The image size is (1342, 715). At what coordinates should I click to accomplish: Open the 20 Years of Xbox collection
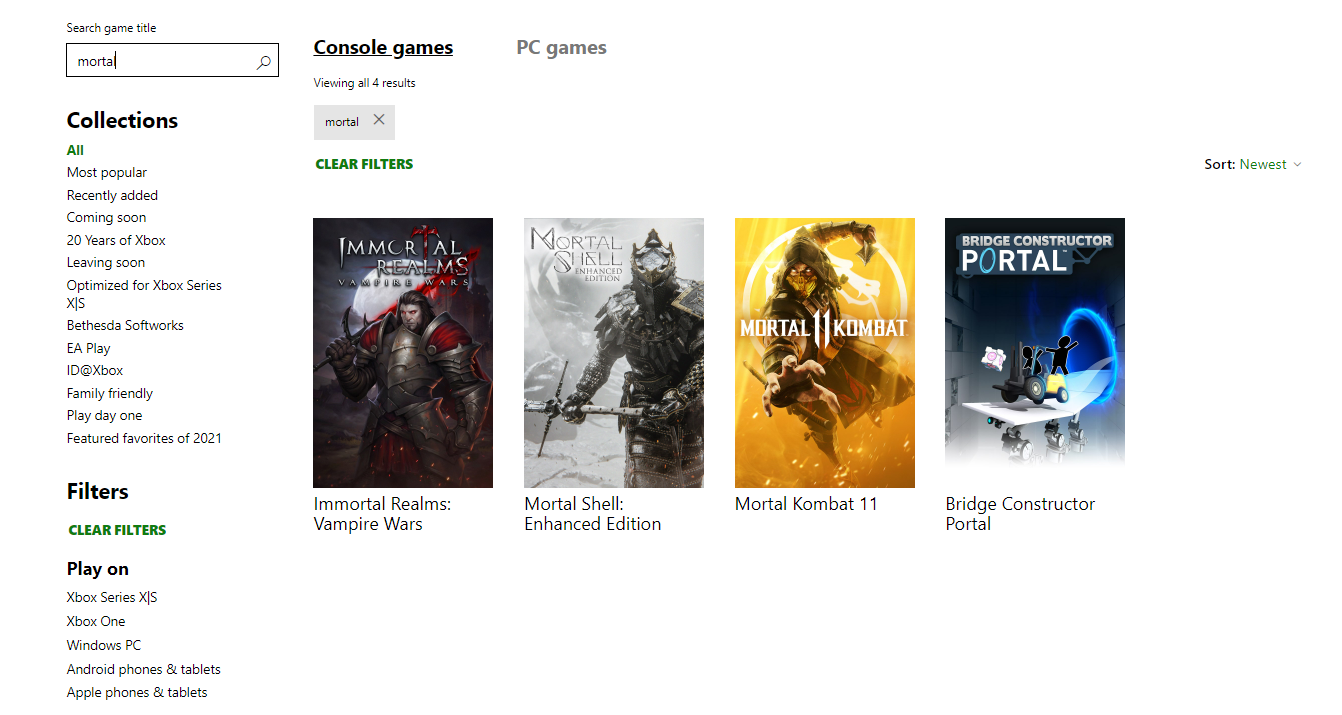116,240
